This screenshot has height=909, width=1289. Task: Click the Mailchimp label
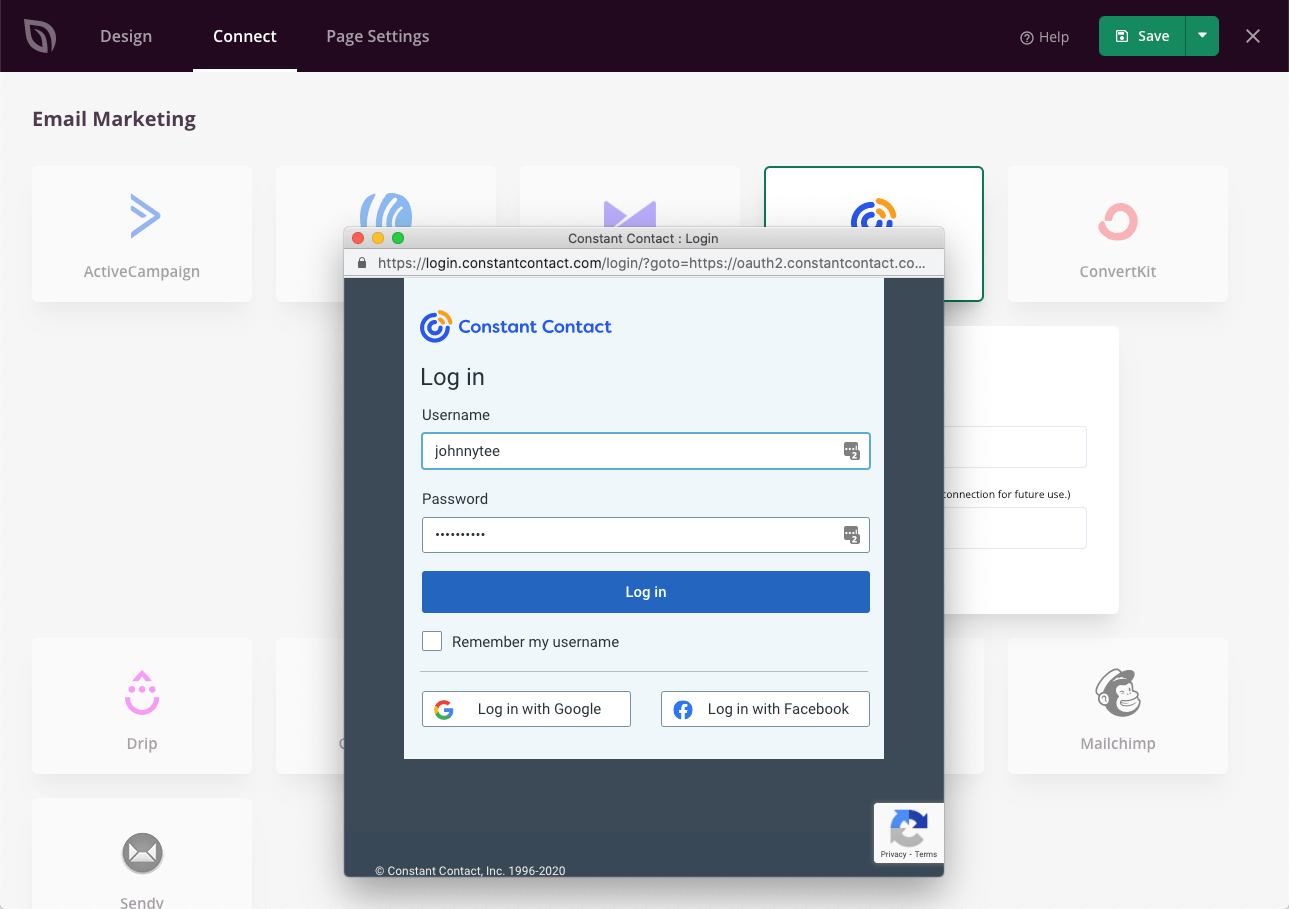point(1118,744)
